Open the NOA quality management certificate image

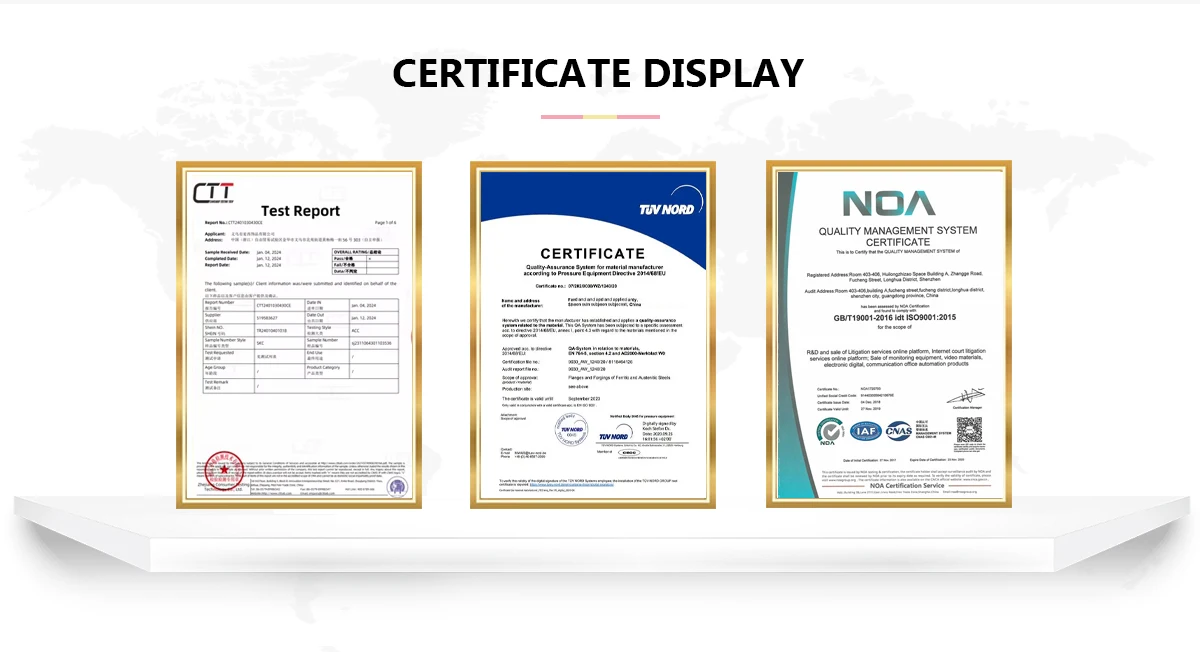tap(889, 335)
